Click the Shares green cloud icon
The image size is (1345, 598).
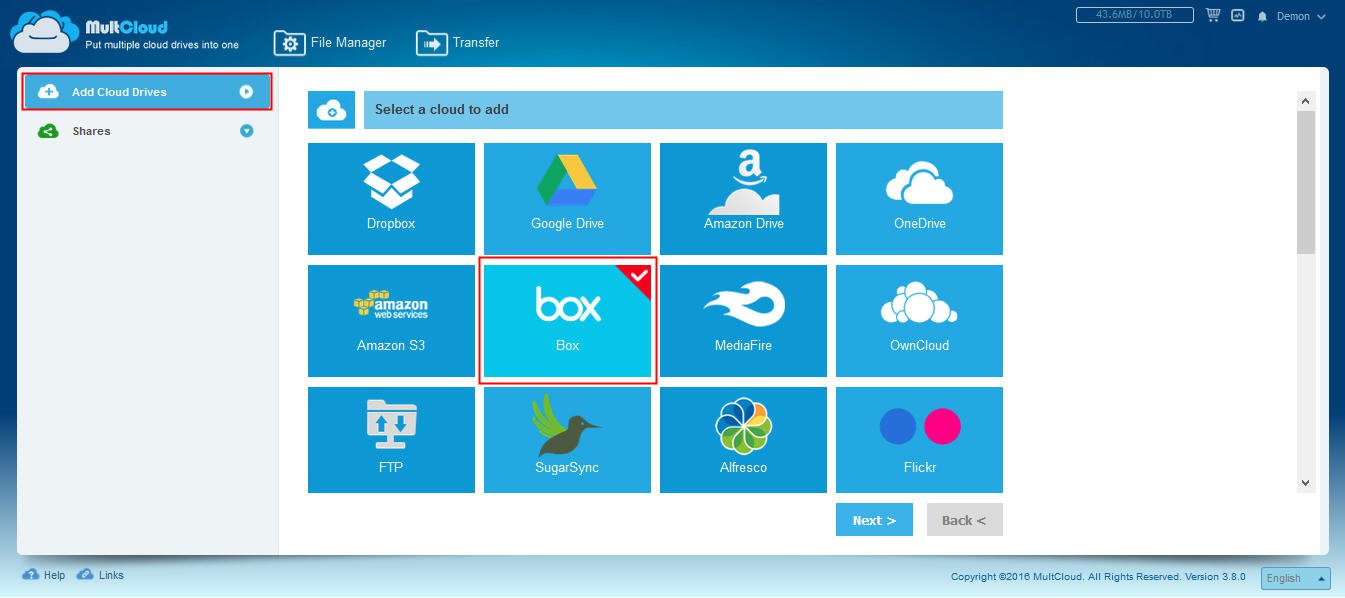(x=48, y=131)
